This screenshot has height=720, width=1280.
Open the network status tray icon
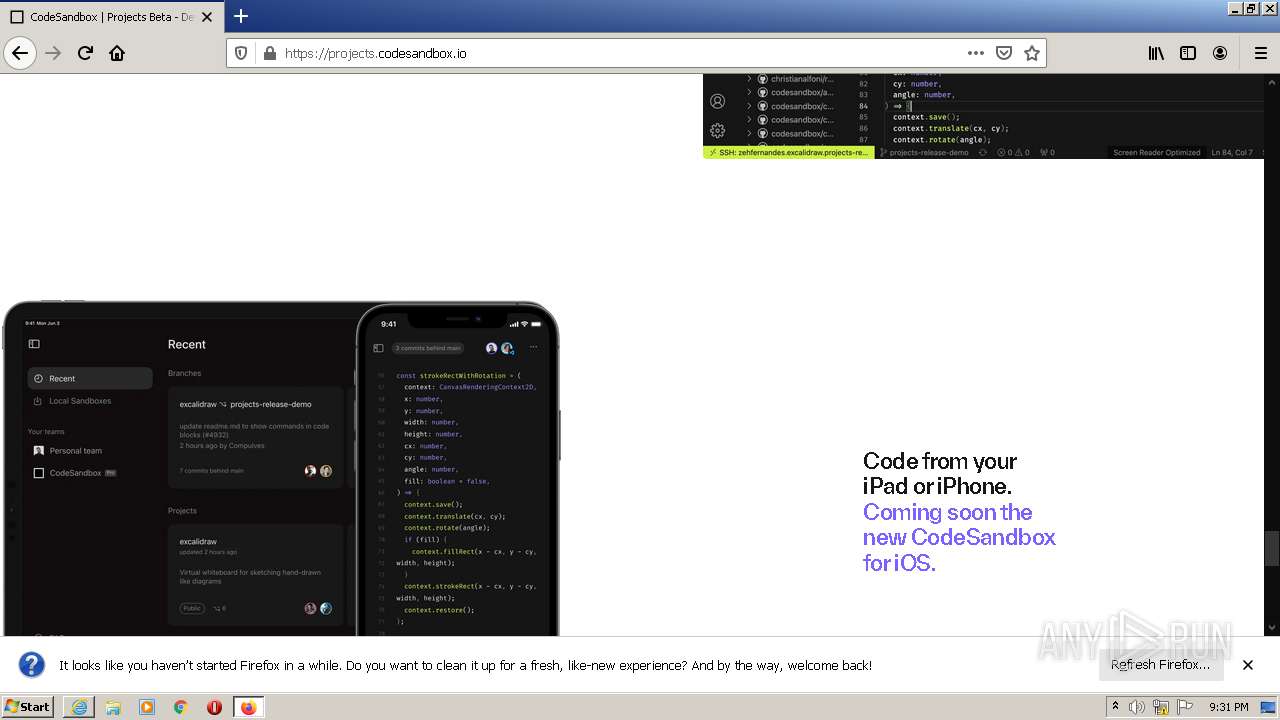pyautogui.click(x=1161, y=707)
